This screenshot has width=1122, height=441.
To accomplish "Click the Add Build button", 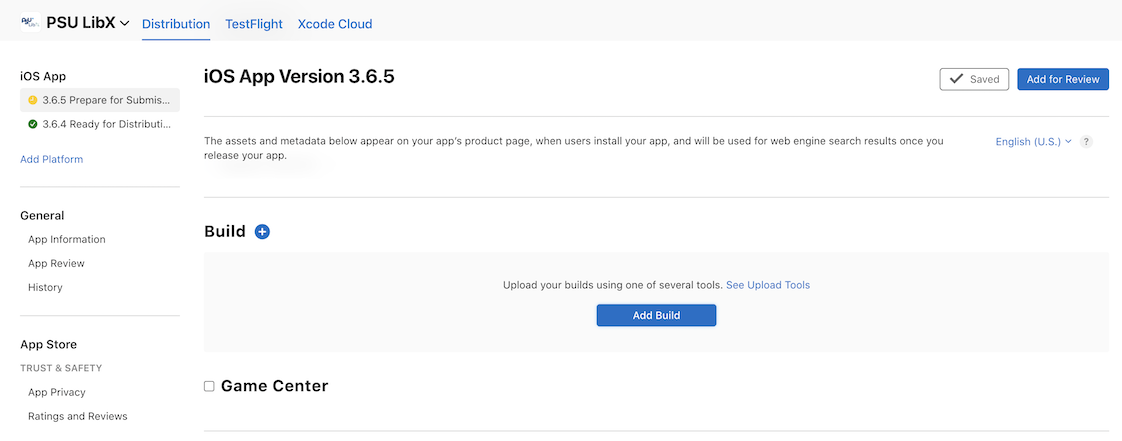I will [x=656, y=315].
